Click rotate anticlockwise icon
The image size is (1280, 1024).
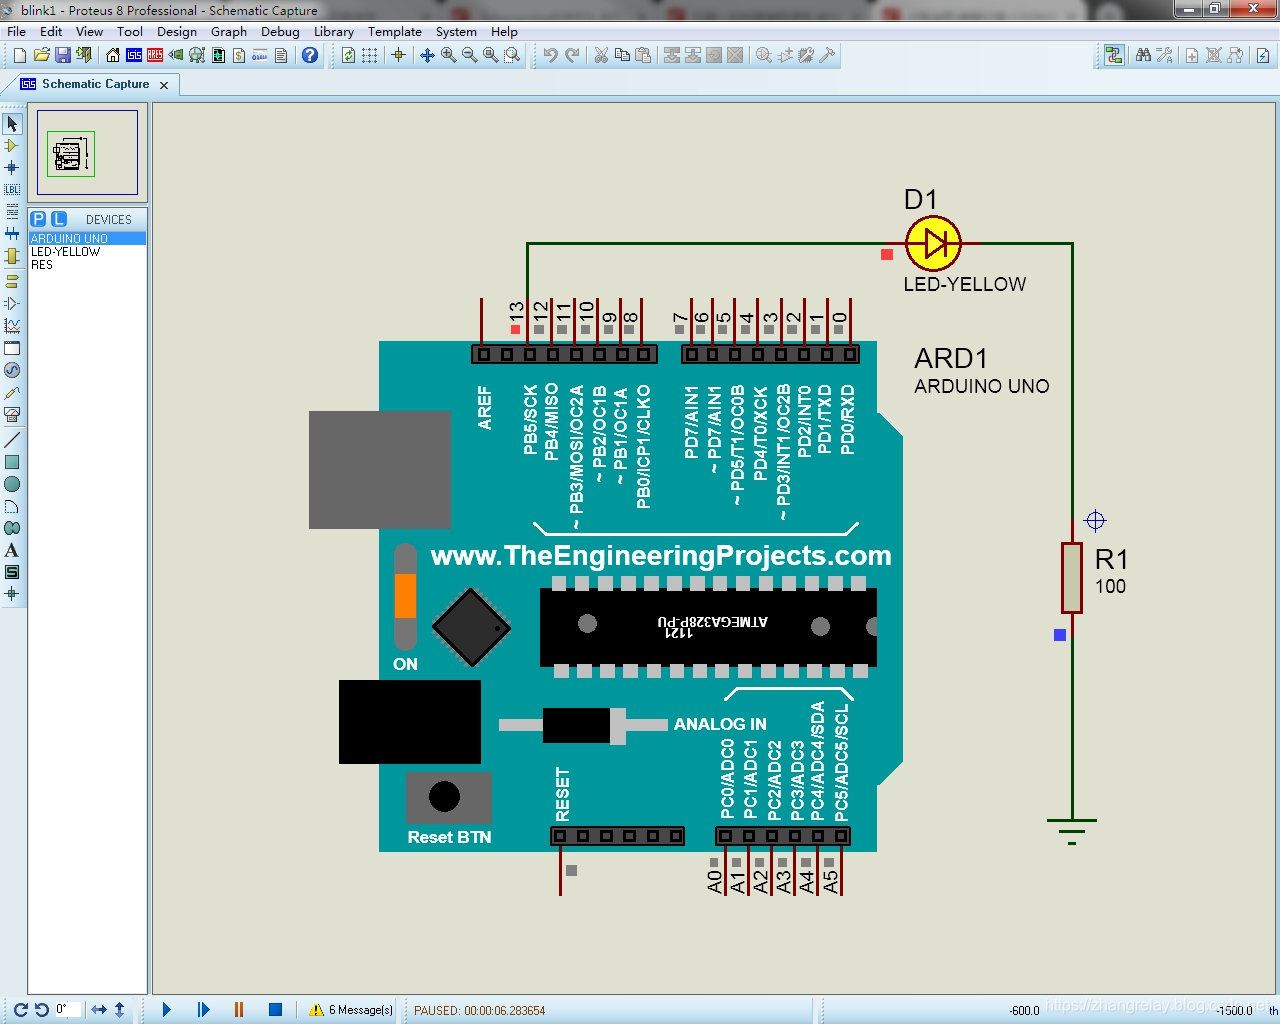41,1010
